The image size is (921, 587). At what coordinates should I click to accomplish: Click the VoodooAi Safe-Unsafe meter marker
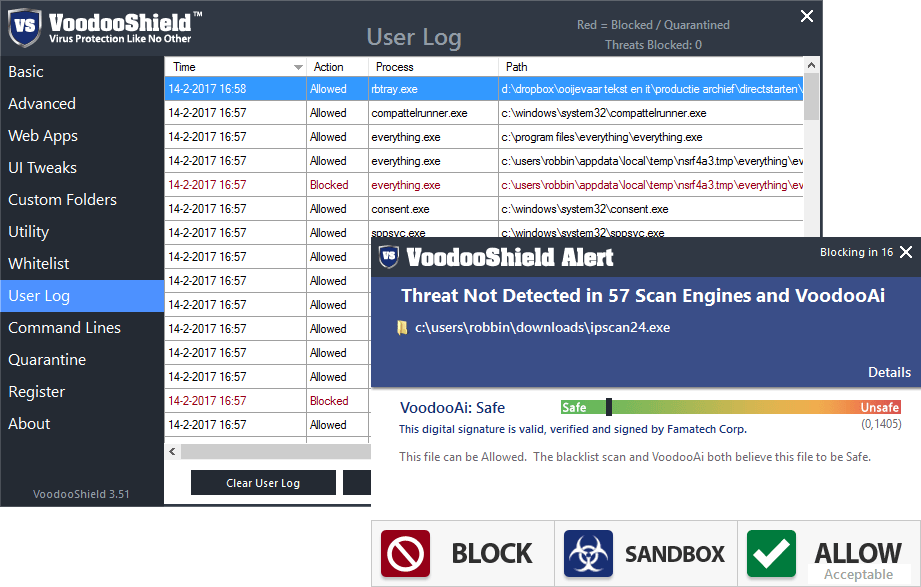(609, 407)
